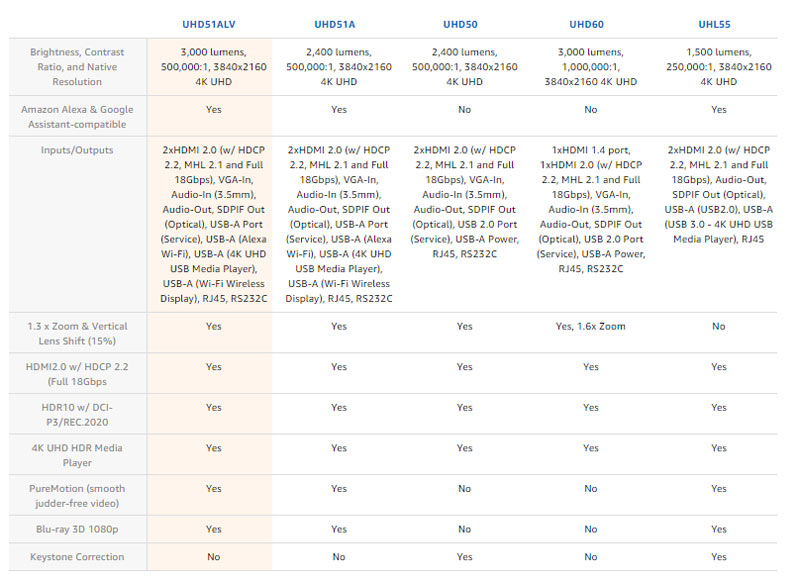Select the Amazon Alexa & Google Assistant row label
This screenshot has width=800, height=581.
point(77,117)
